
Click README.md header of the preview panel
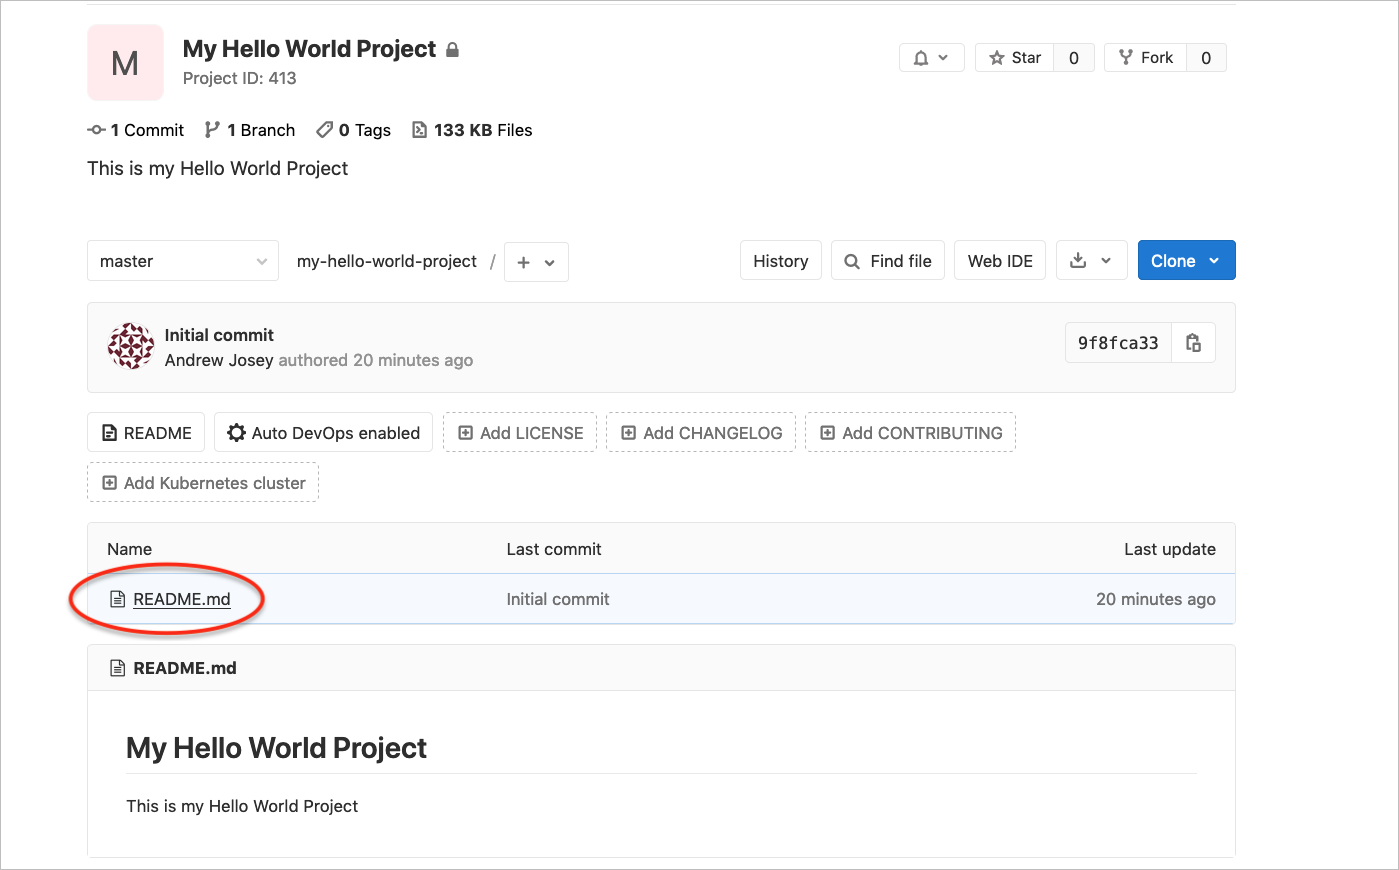[x=185, y=668]
